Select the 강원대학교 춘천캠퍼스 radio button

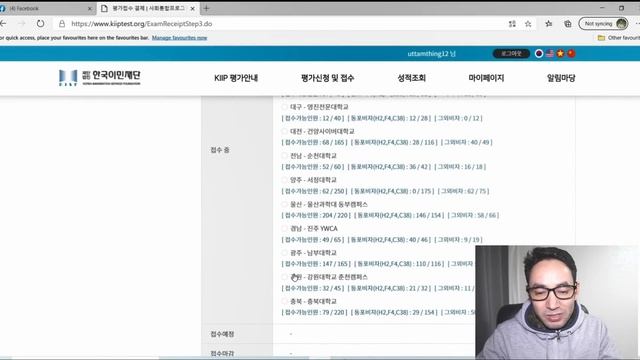(x=284, y=277)
